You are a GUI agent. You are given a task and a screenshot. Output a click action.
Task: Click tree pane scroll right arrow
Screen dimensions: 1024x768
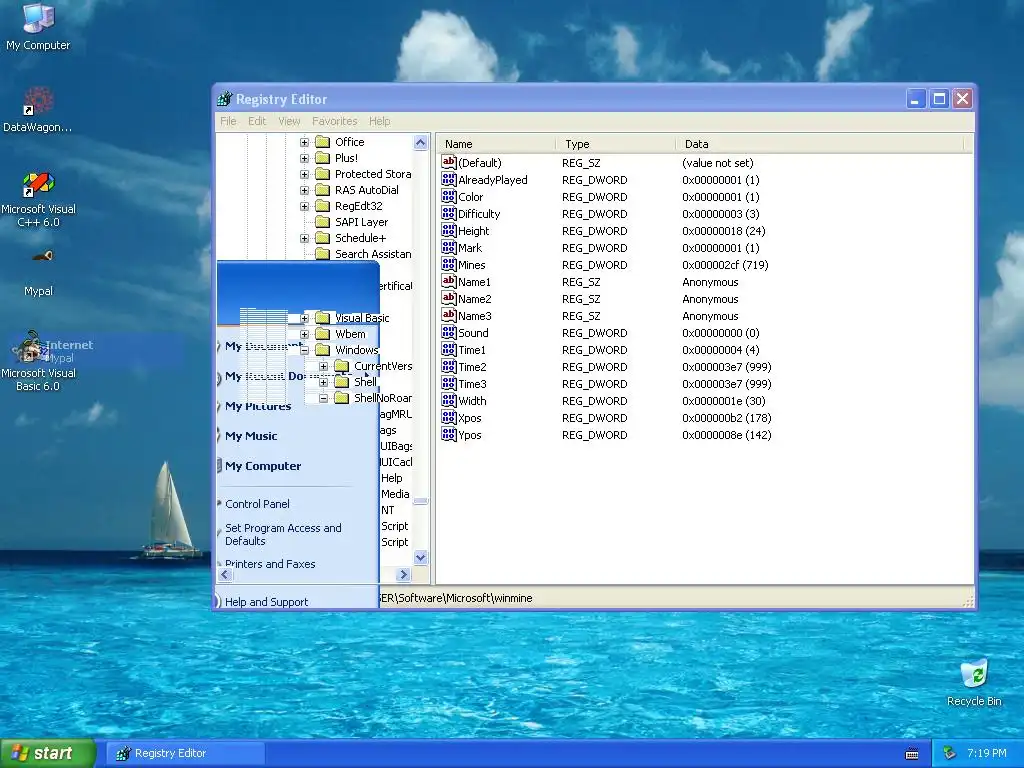coord(404,575)
